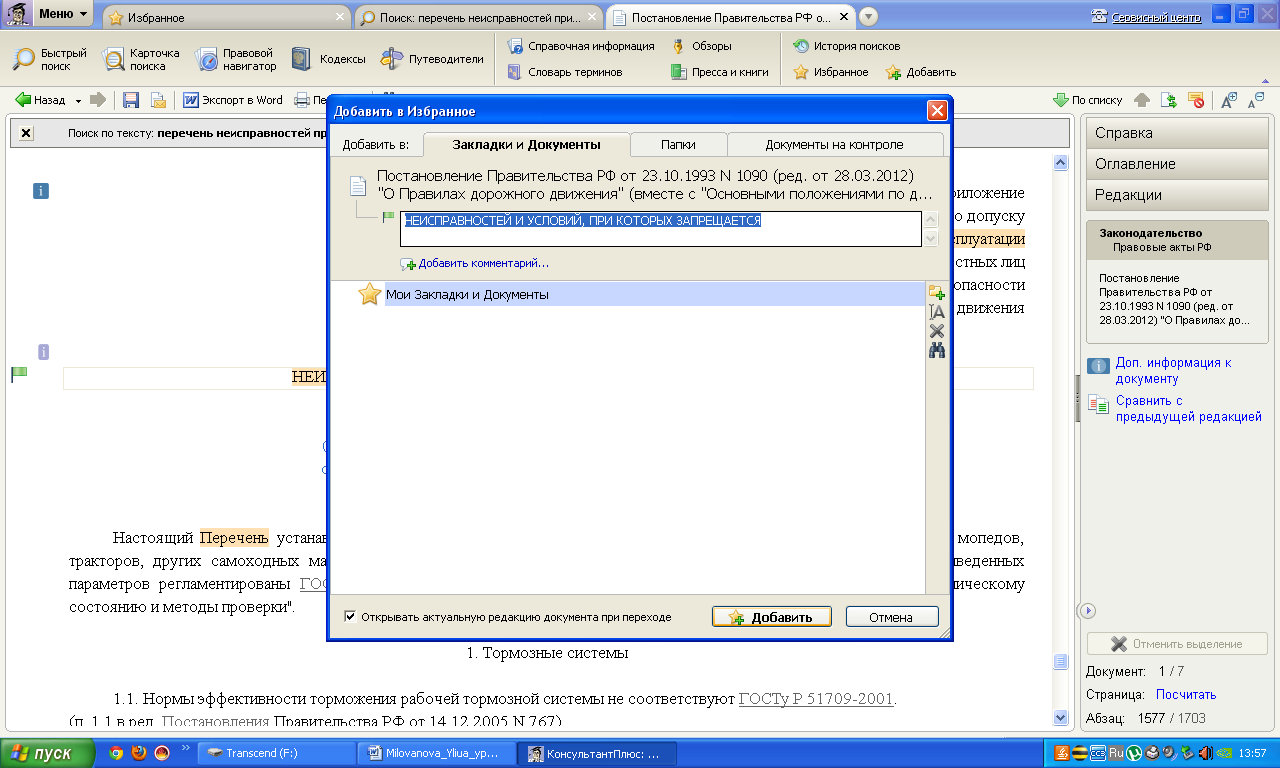Click Chrome quick launch icon
This screenshot has width=1280, height=768.
[x=116, y=753]
